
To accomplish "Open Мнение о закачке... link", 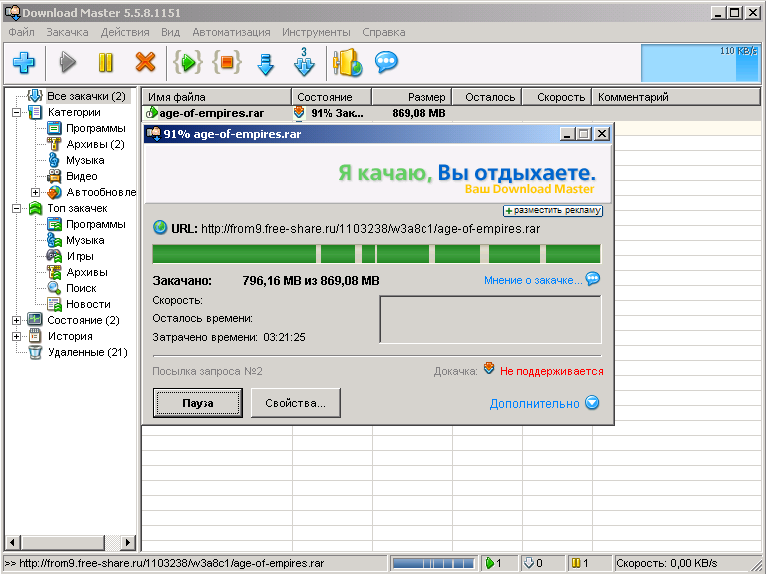I will (533, 280).
